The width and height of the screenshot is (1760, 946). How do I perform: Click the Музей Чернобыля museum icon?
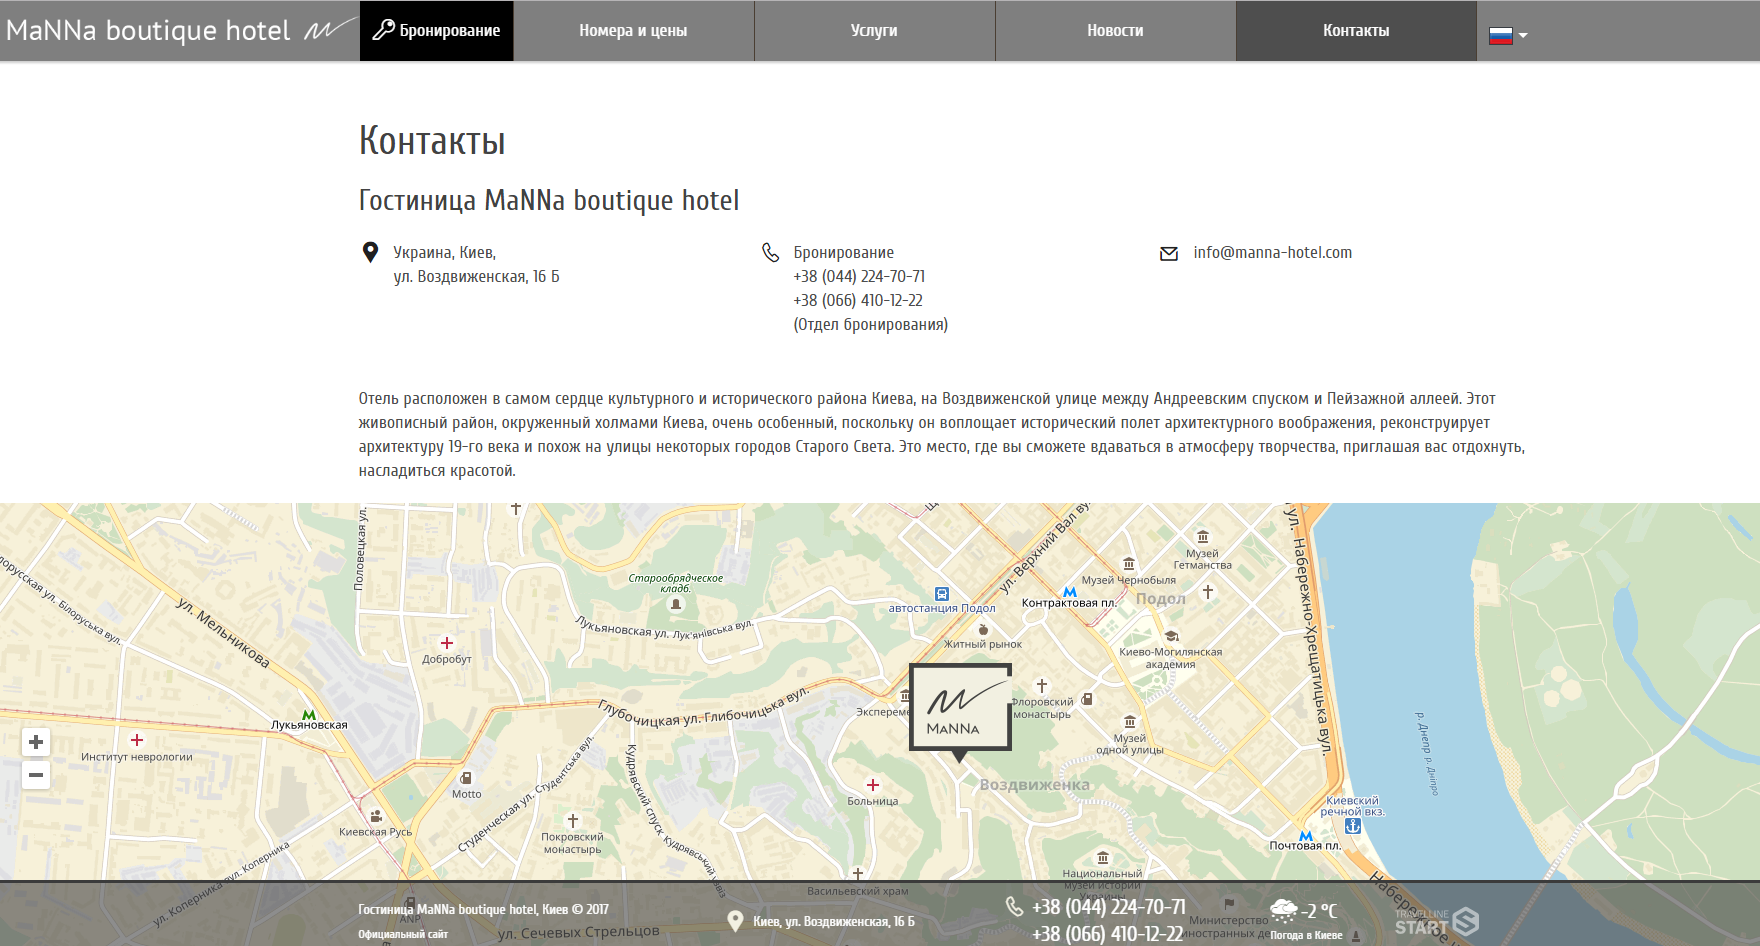pyautogui.click(x=1129, y=564)
